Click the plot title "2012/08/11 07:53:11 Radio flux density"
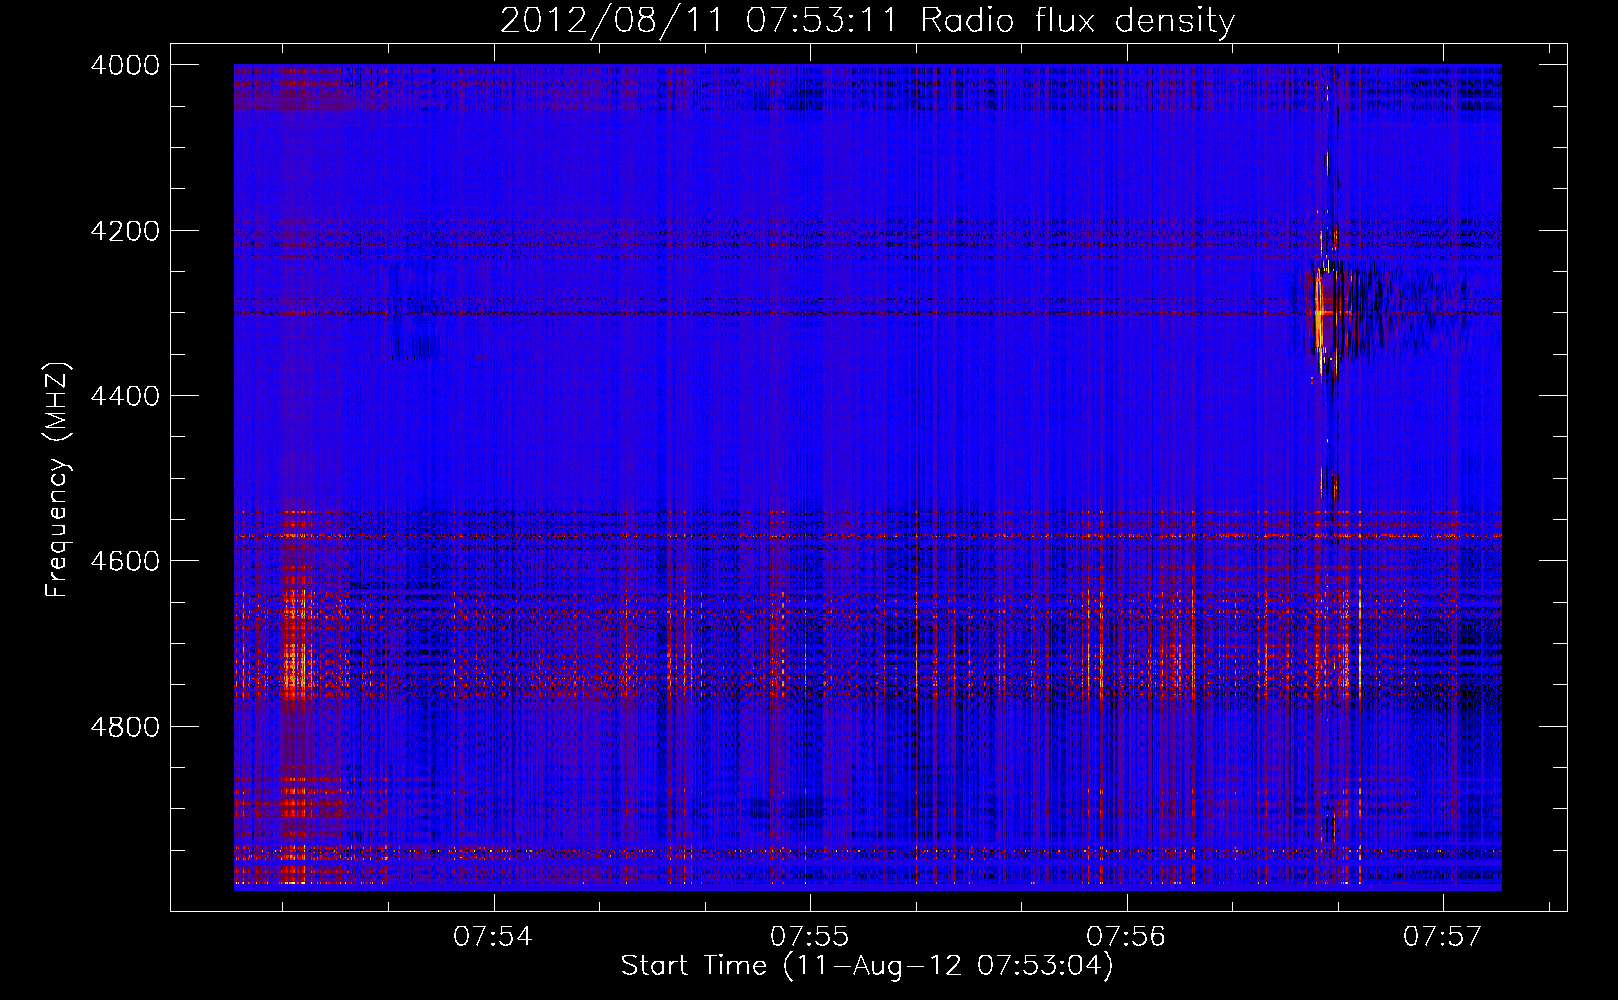Viewport: 1618px width, 1000px height. pos(867,20)
